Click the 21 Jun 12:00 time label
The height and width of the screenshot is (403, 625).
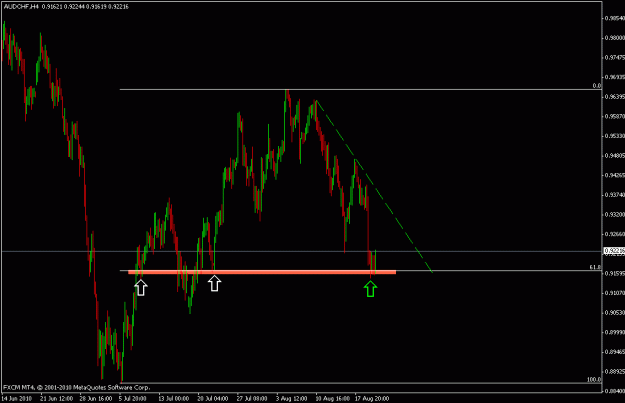(57, 398)
